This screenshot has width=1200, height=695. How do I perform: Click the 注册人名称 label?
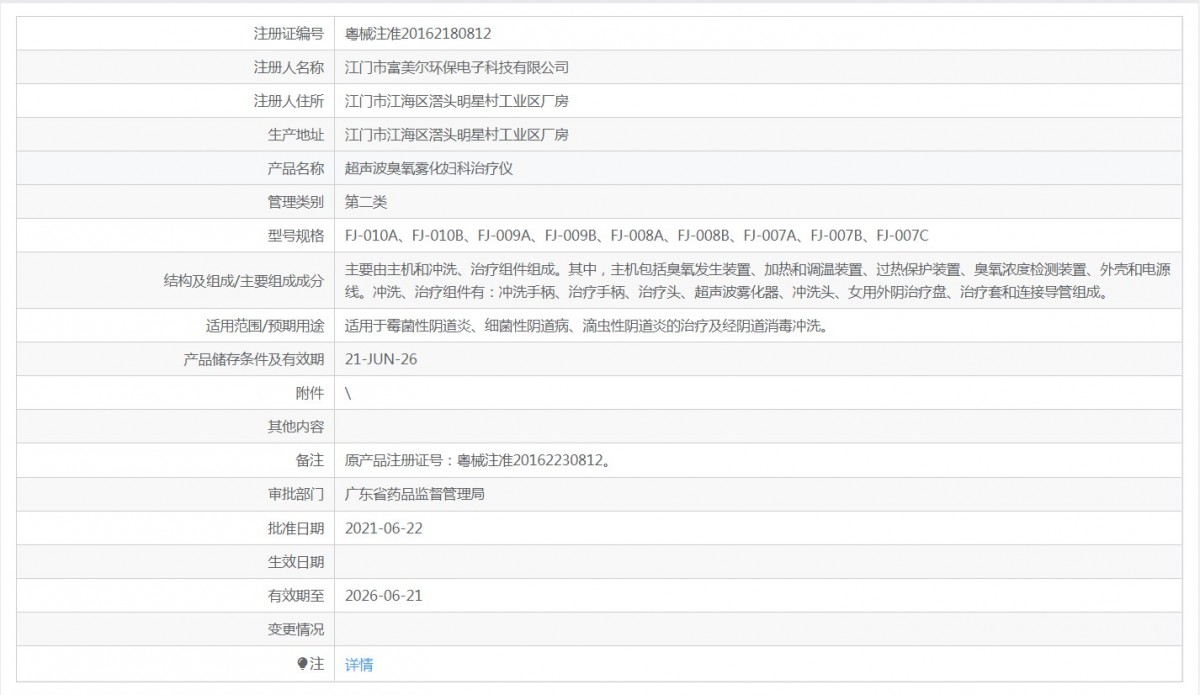coord(289,67)
